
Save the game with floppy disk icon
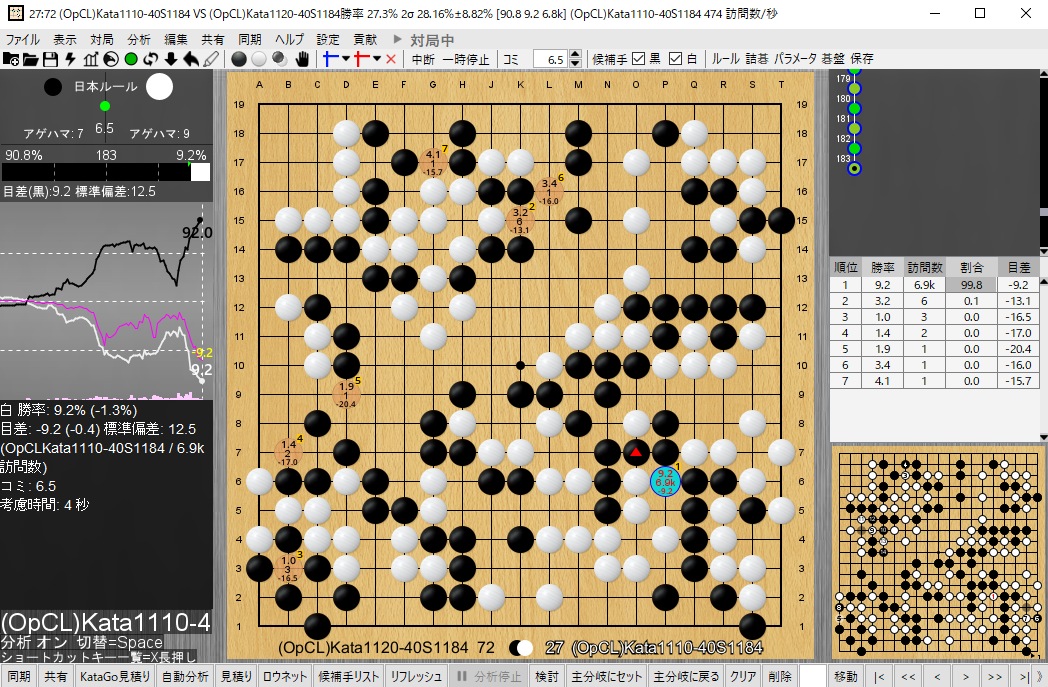click(x=50, y=59)
